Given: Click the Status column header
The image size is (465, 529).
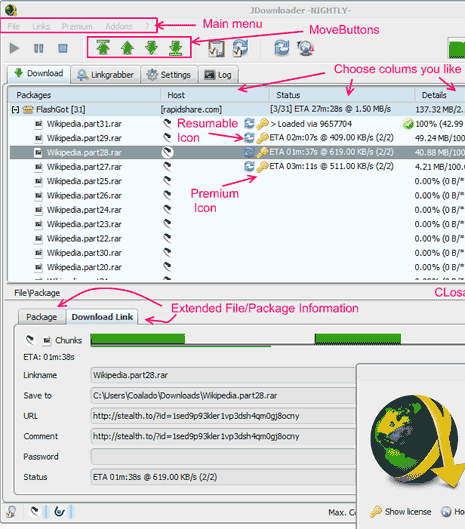Looking at the screenshot, I should coord(341,95).
